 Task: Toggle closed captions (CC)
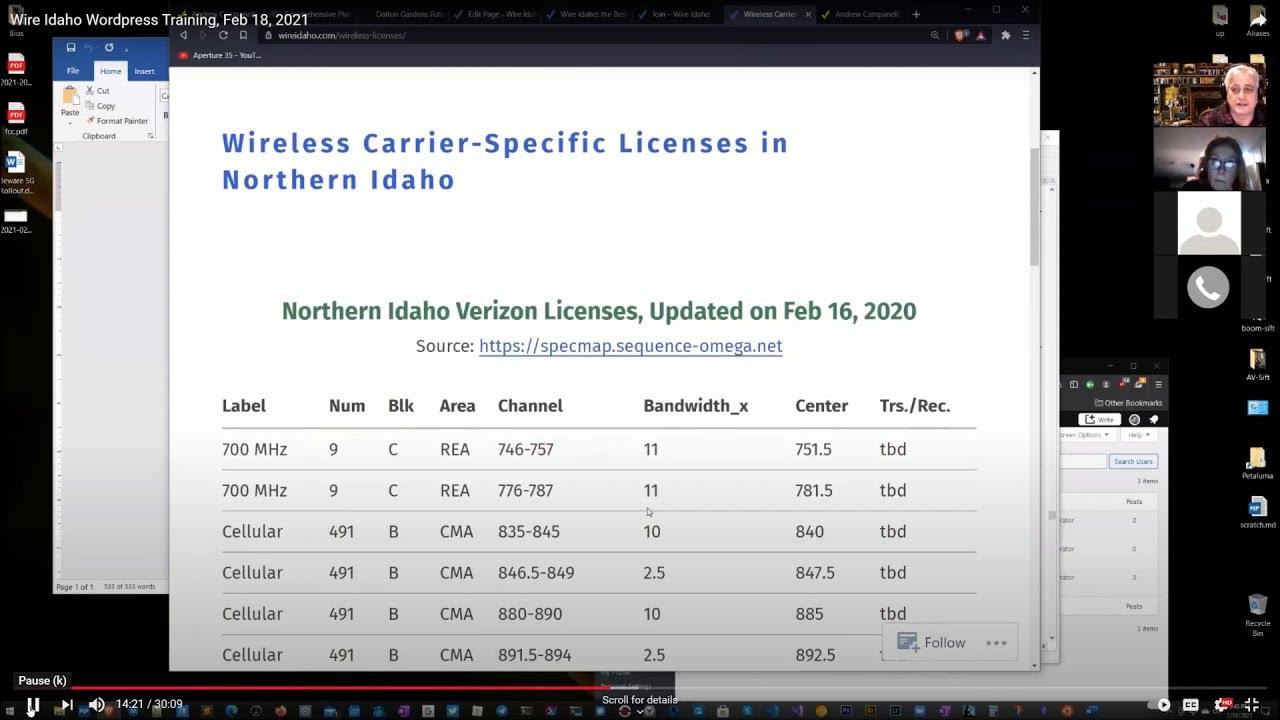tap(1191, 705)
